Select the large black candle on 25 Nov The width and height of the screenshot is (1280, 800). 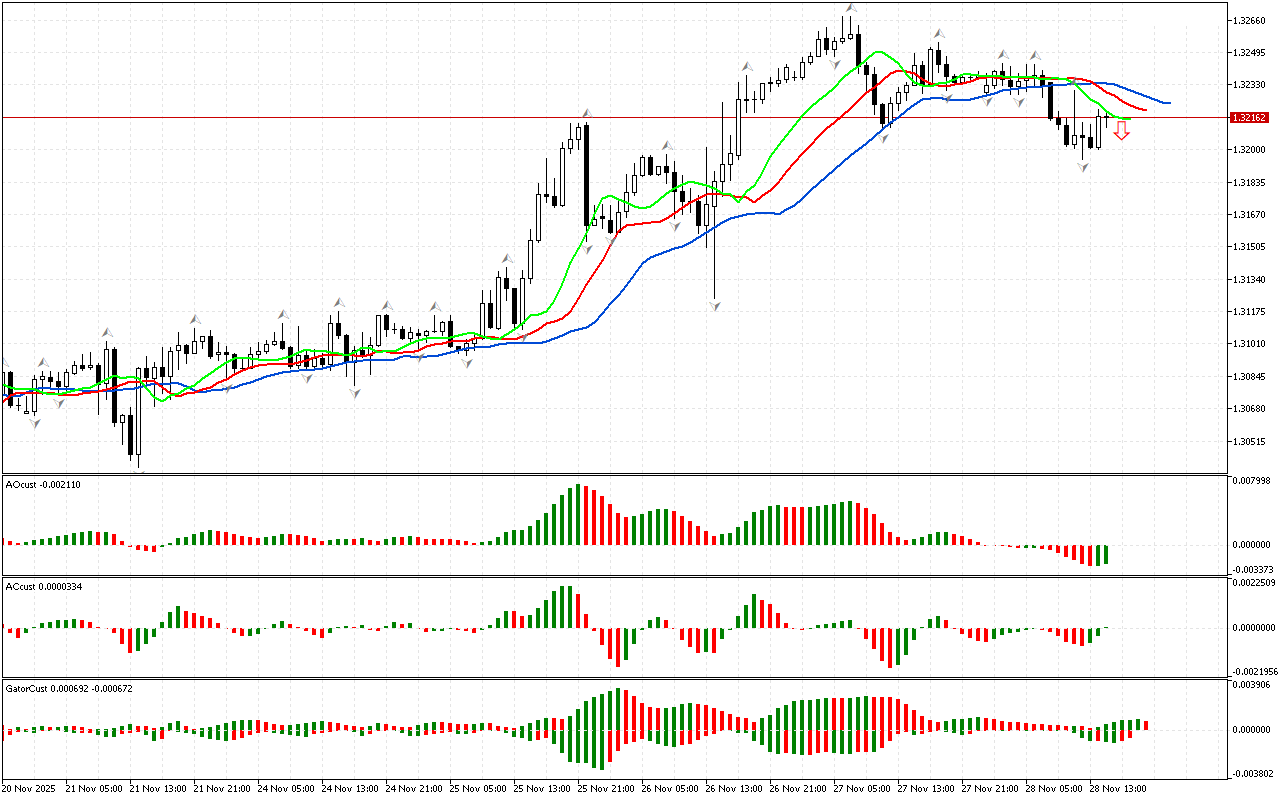click(586, 175)
